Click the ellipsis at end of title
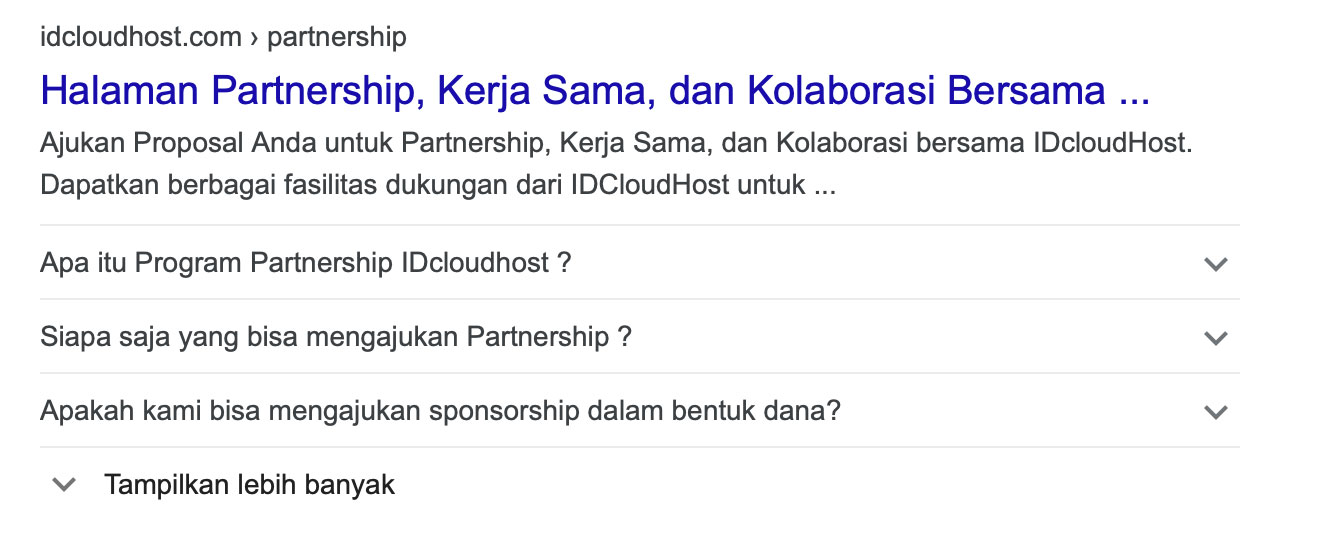The width and height of the screenshot is (1320, 554). click(x=1133, y=95)
